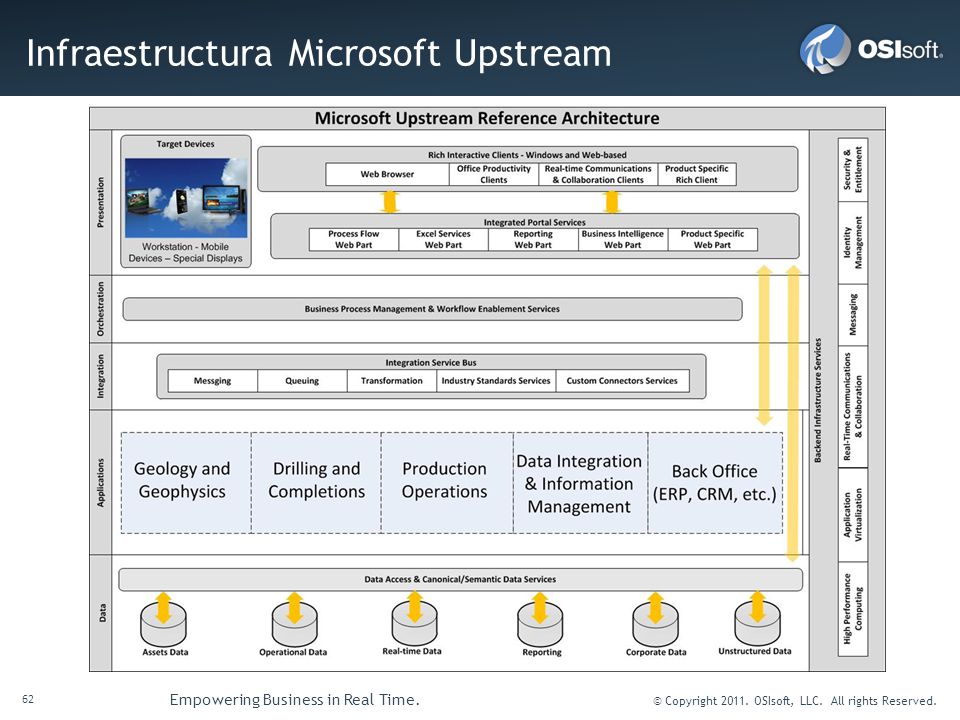Click the Integration Service Bus heading
960x720 pixels.
click(431, 362)
